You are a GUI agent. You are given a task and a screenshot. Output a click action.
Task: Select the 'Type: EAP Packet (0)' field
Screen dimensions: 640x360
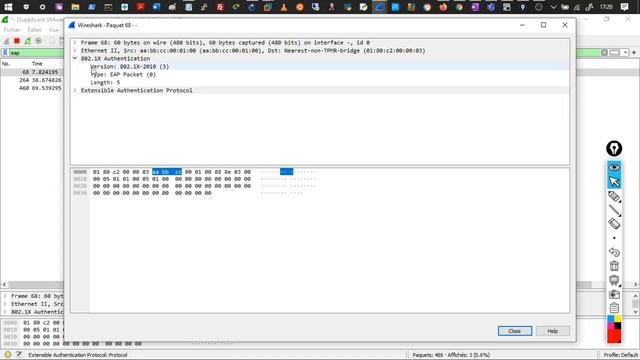pyautogui.click(x=123, y=74)
